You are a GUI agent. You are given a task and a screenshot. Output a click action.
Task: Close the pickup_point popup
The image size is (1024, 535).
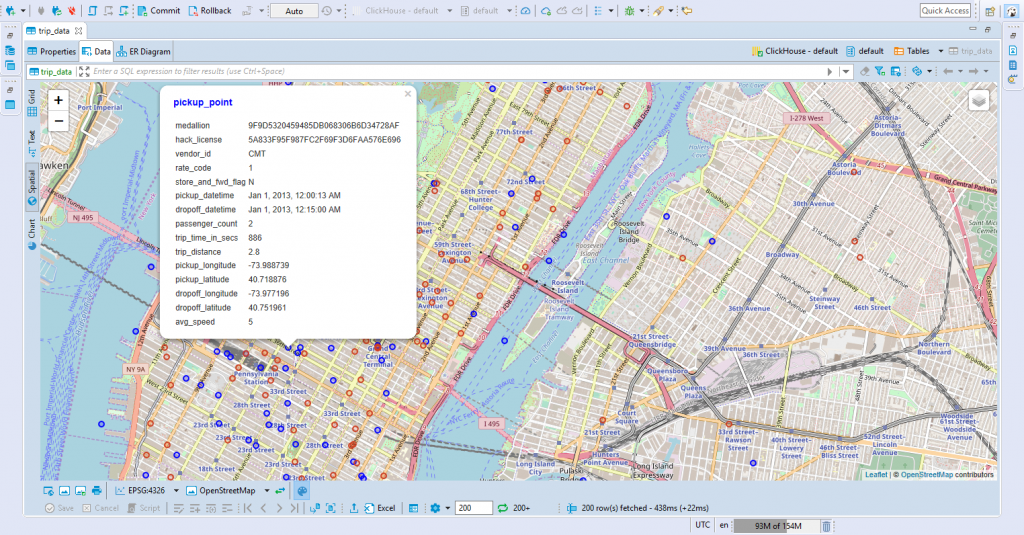point(408,94)
